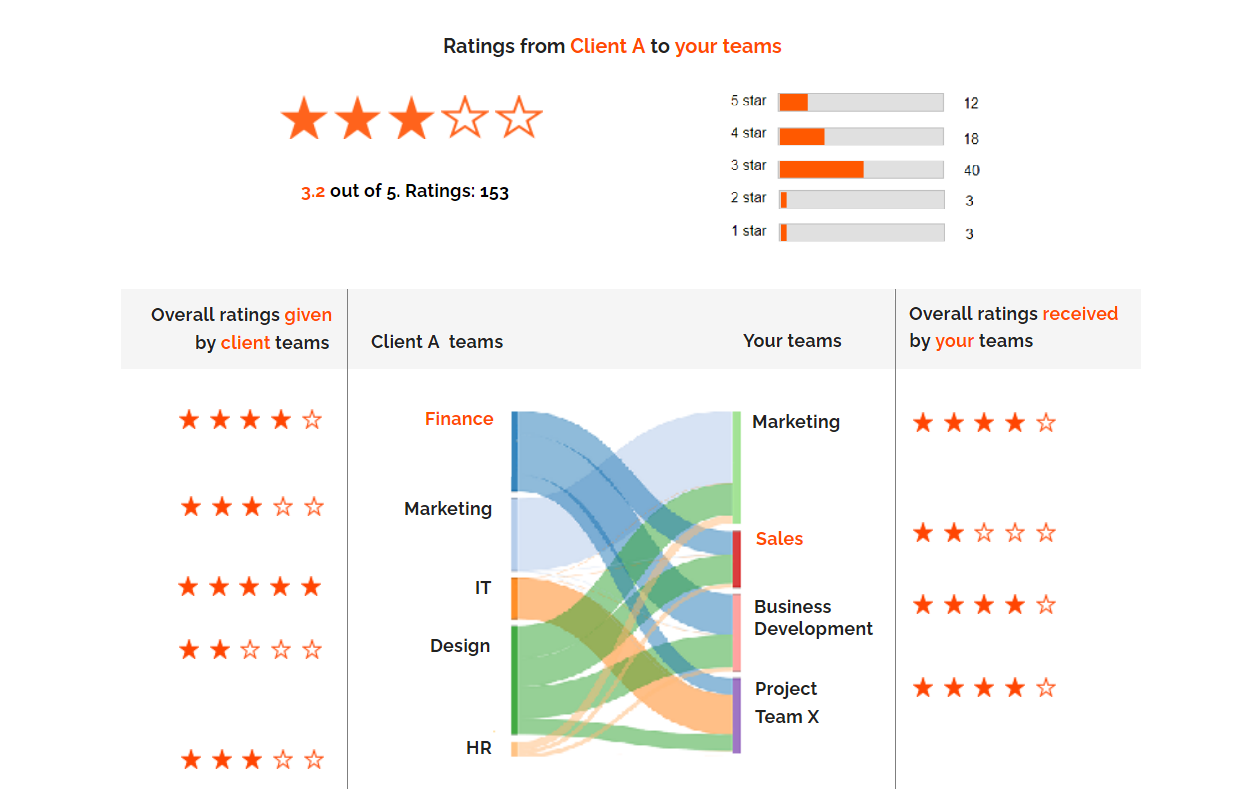Click the third empty star in Sales rating
Viewport: 1250px width, 805px height.
click(x=985, y=533)
